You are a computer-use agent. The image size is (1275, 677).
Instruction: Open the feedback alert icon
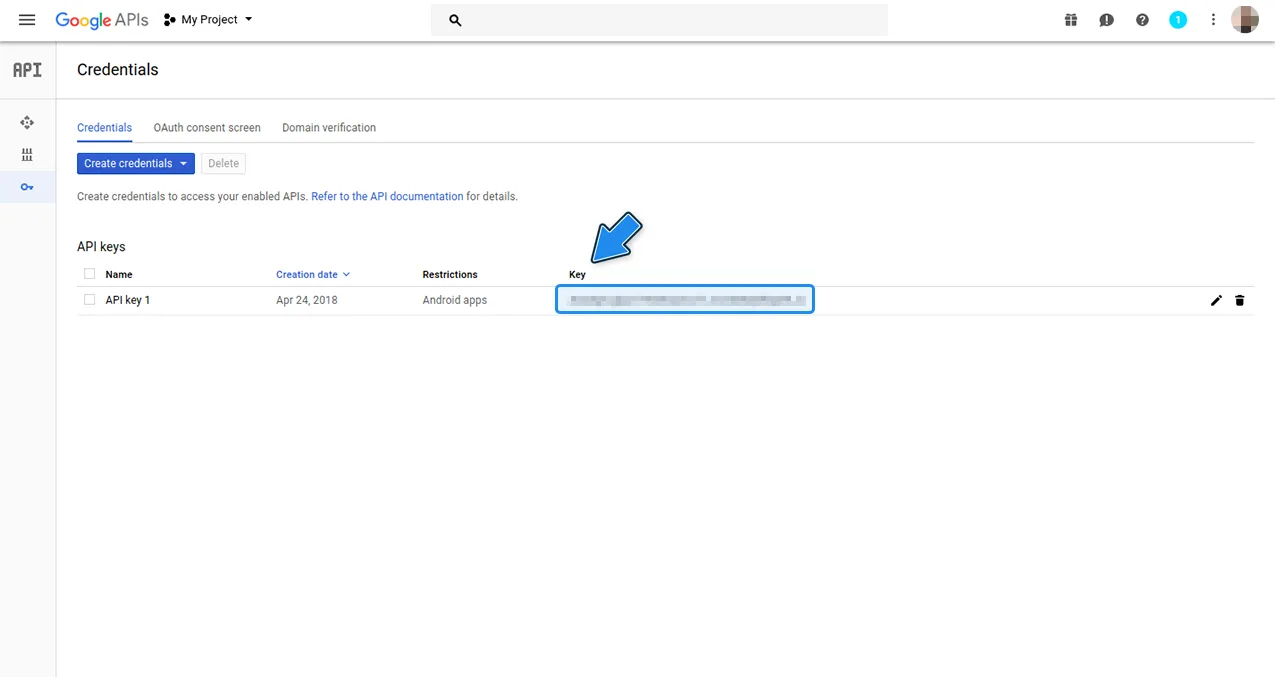[x=1106, y=20]
